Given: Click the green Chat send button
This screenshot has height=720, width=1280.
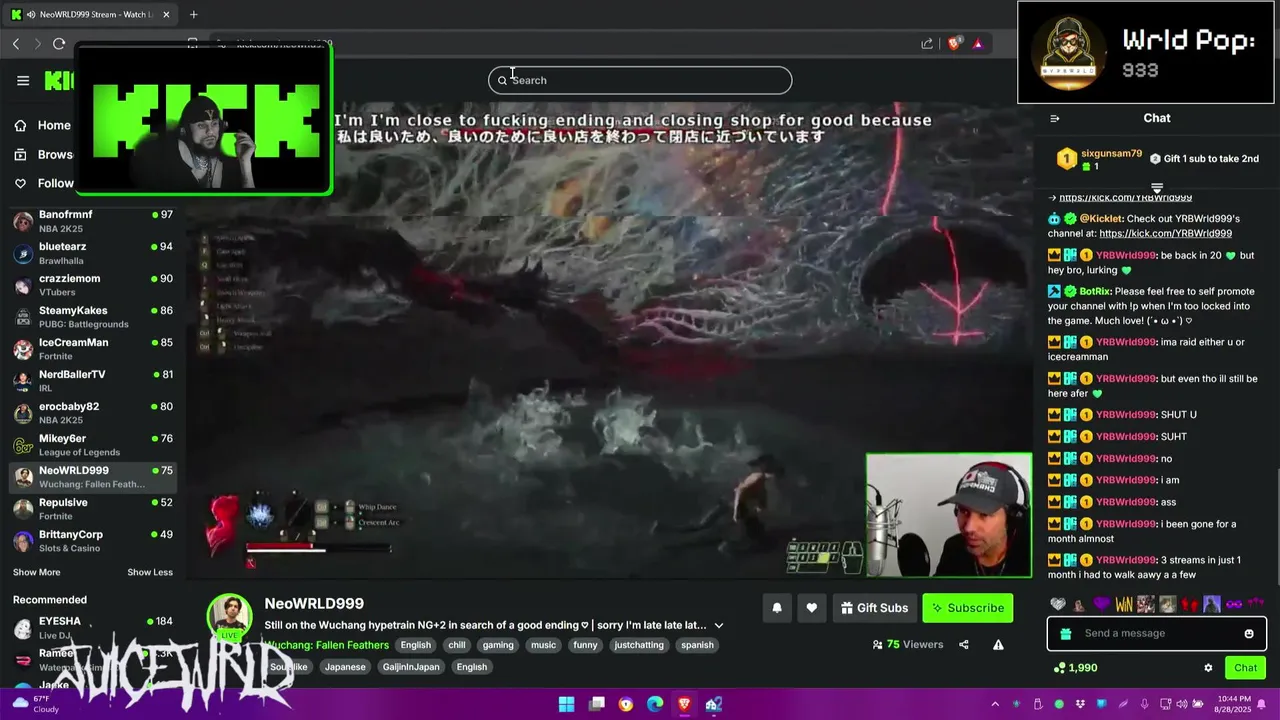Looking at the screenshot, I should click(1245, 668).
